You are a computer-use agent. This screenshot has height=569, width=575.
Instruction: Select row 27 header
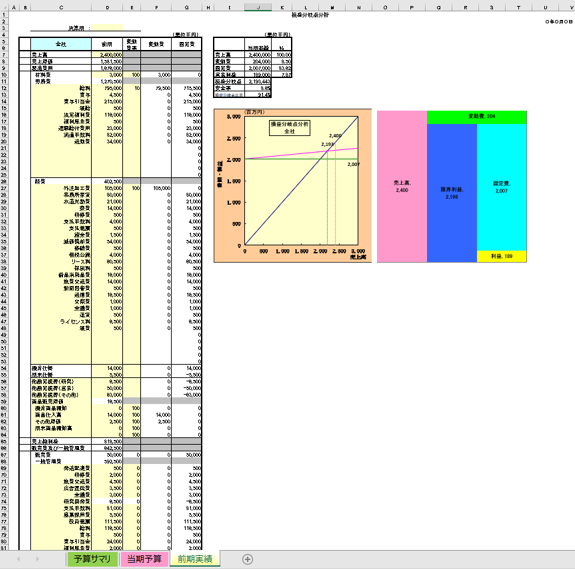point(4,188)
